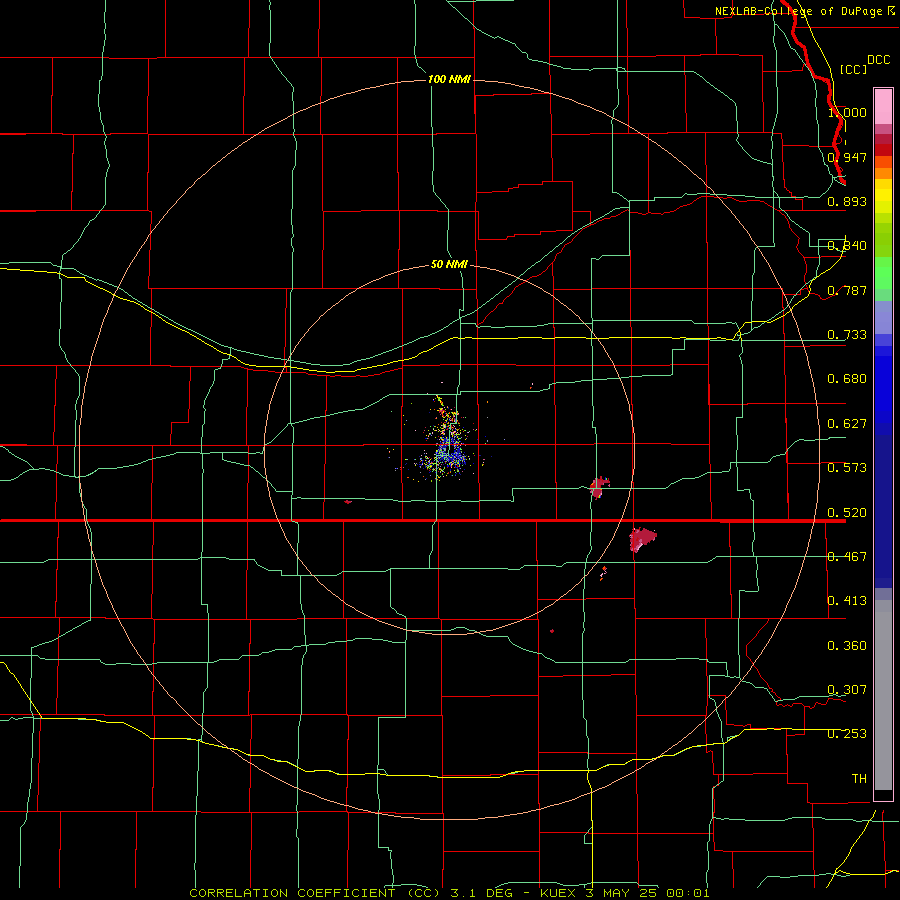Click the 0.787 scale value
The width and height of the screenshot is (900, 900).
pyautogui.click(x=847, y=290)
